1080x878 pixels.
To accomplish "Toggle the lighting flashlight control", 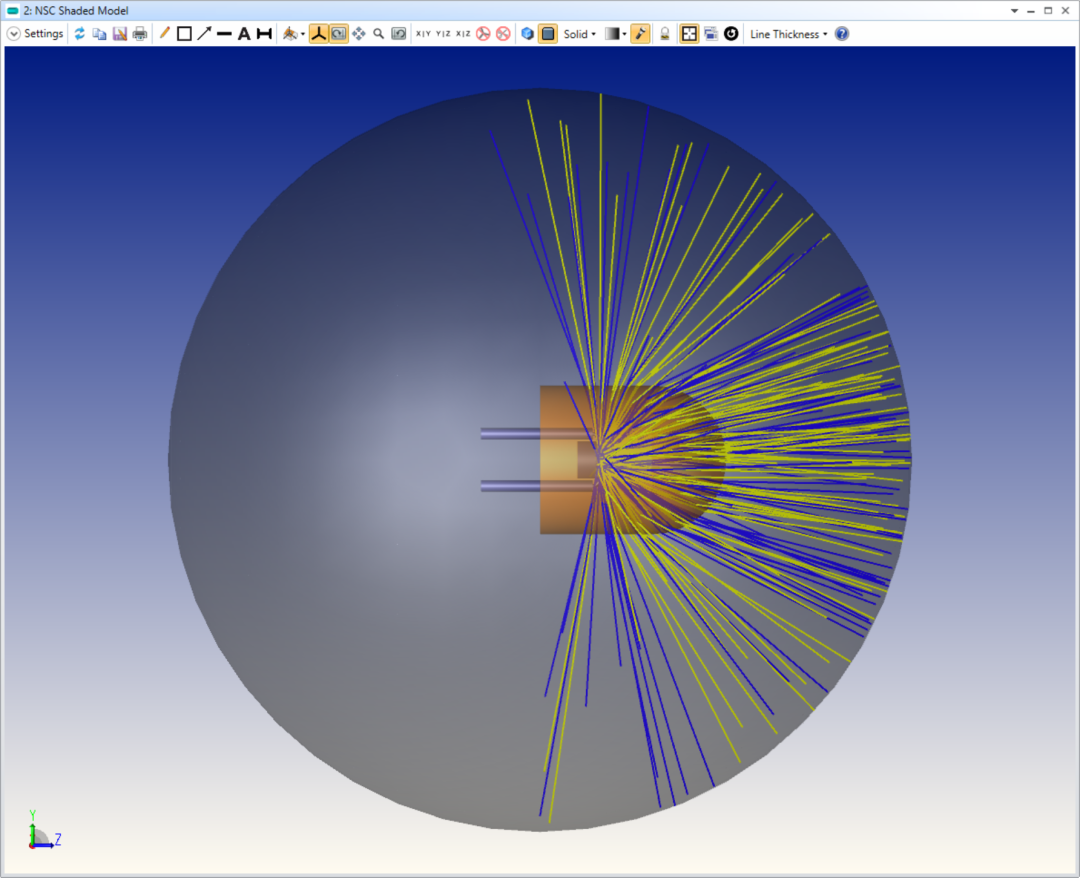I will pyautogui.click(x=641, y=33).
